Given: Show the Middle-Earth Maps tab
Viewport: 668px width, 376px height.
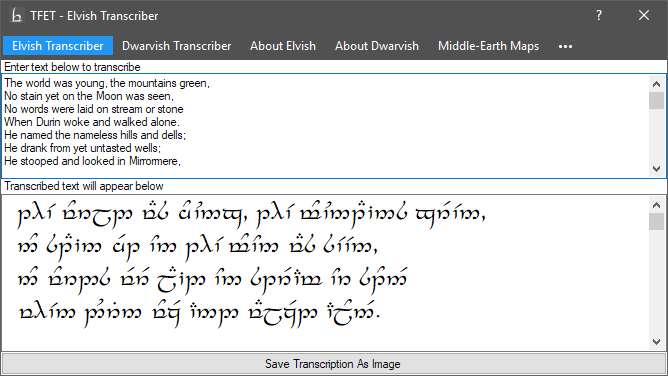Looking at the screenshot, I should (x=488, y=46).
